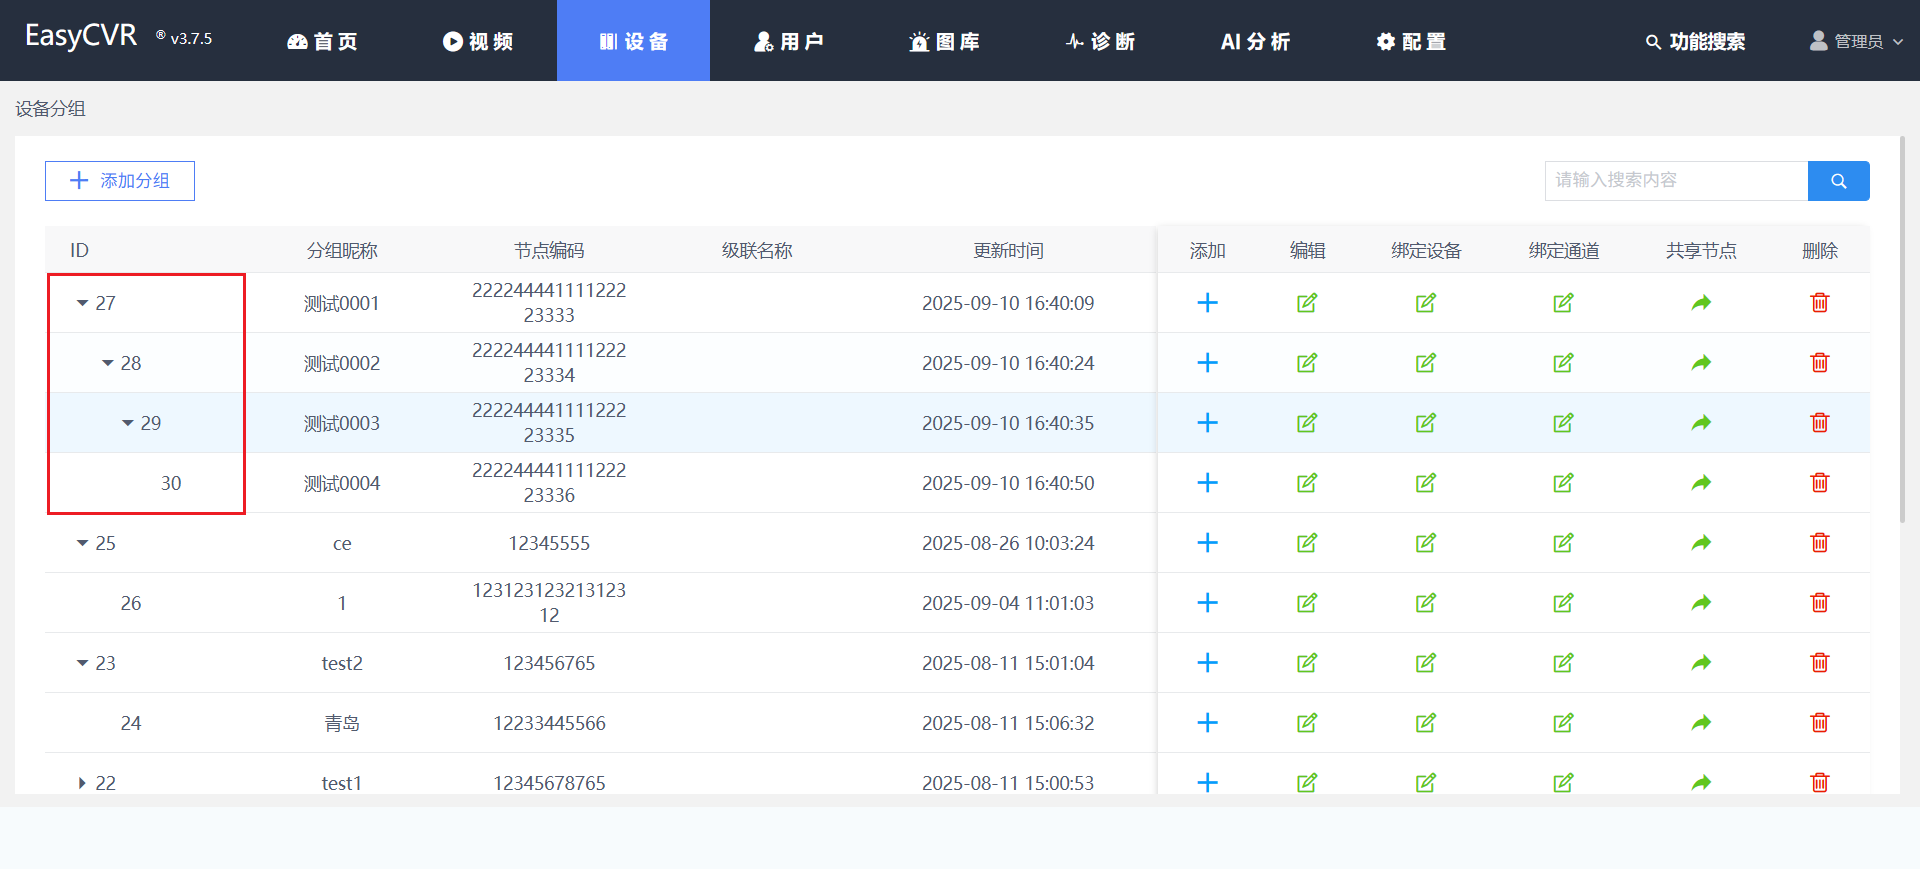The image size is (1920, 869).
Task: Focus the search content input field
Action: coord(1675,181)
